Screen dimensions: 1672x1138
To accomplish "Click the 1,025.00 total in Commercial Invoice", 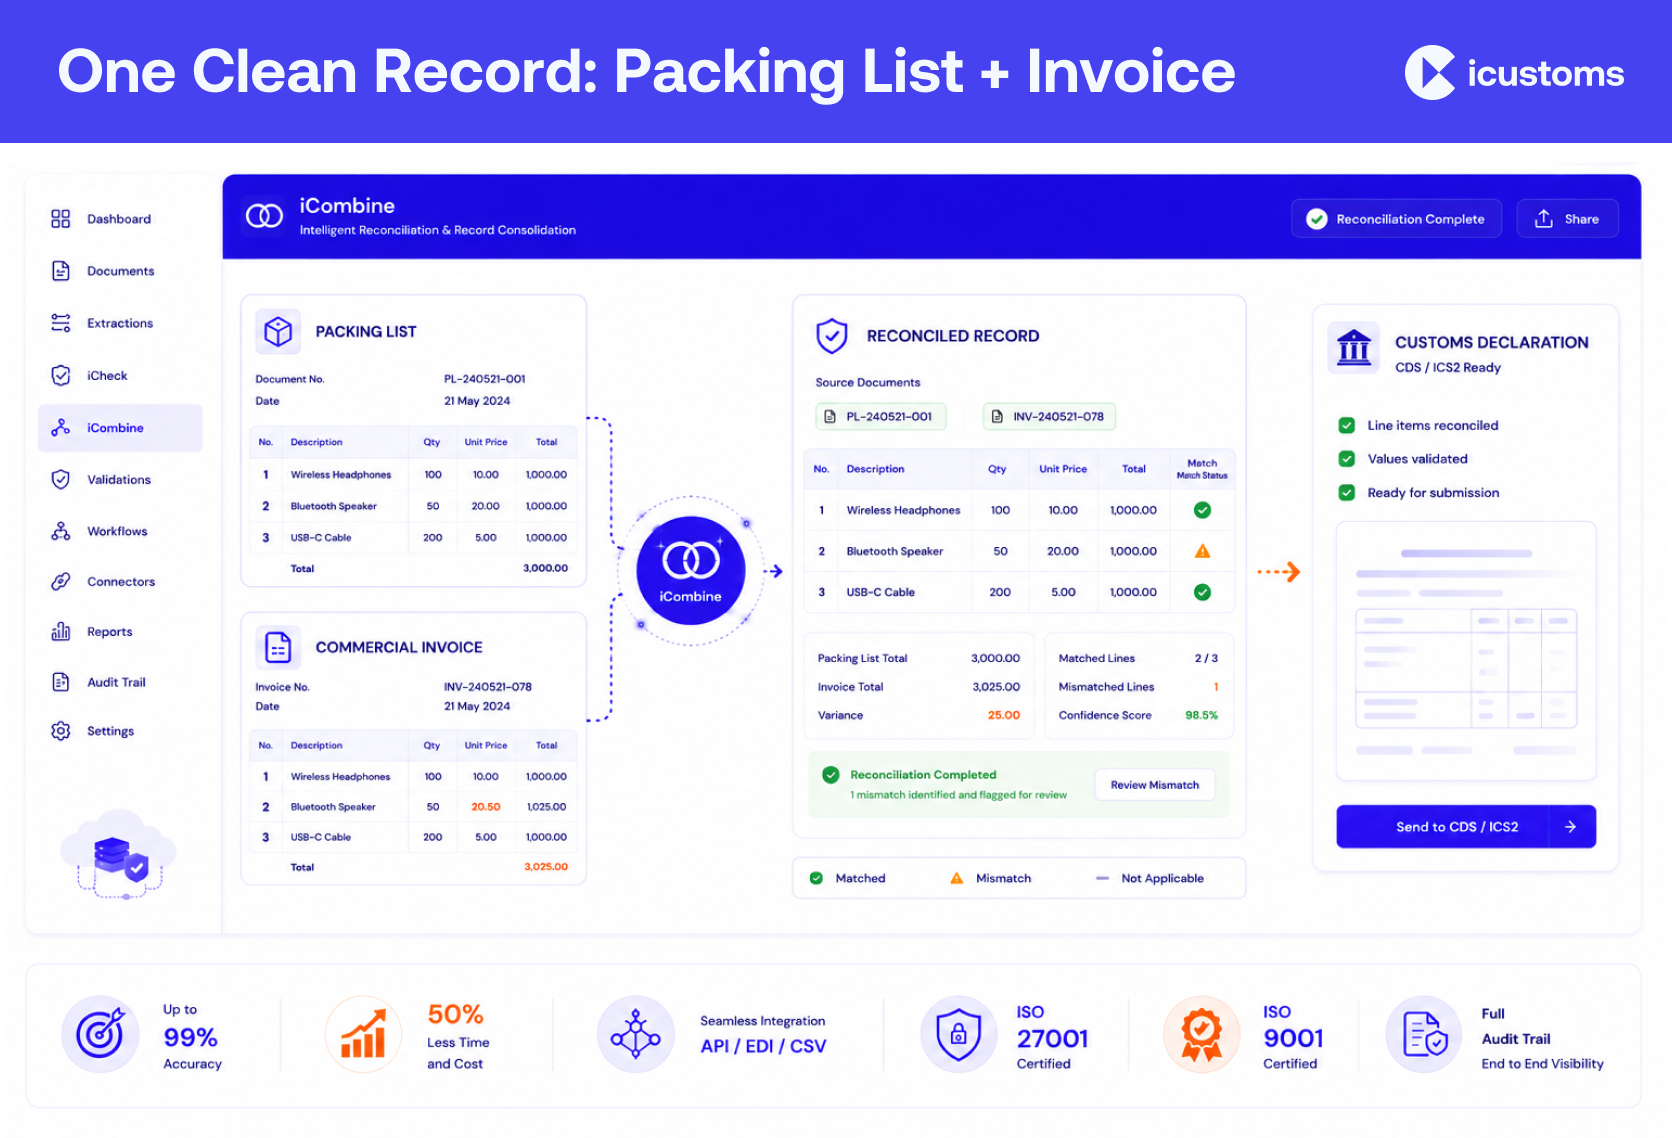I will (546, 807).
